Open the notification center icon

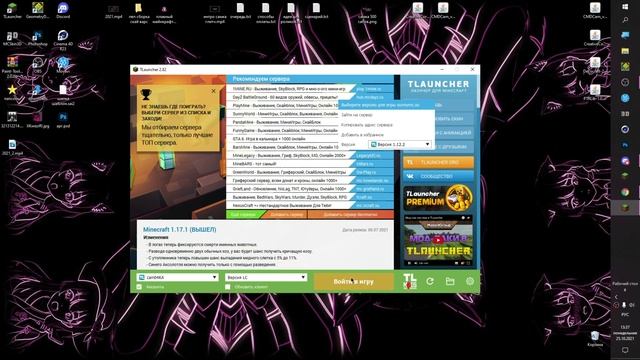(625, 350)
